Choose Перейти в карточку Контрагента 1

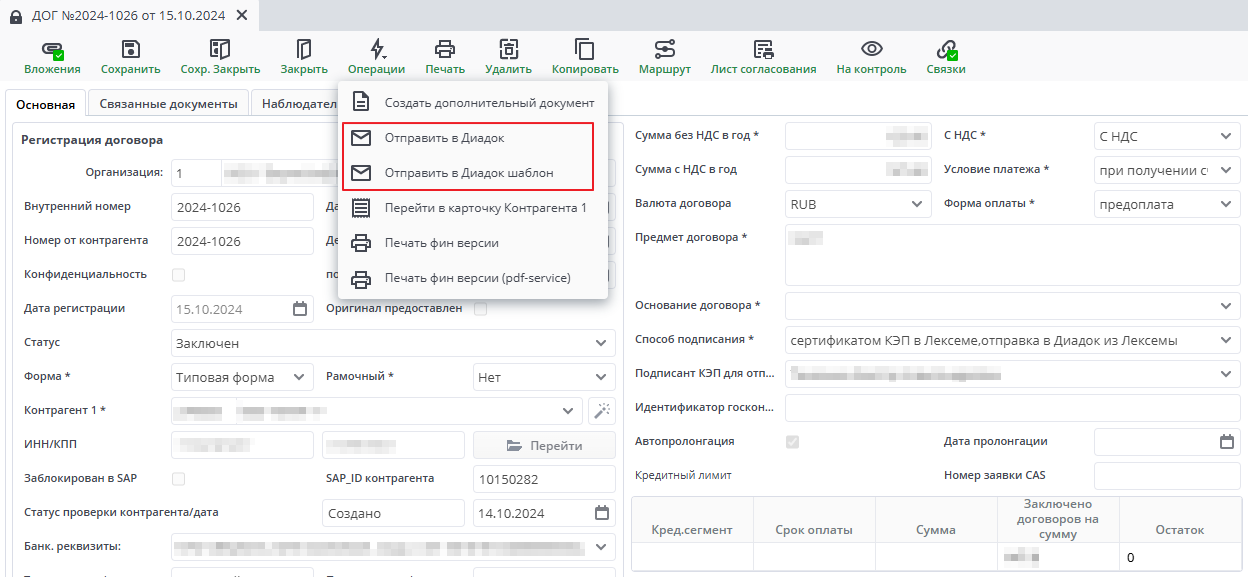coord(473,208)
